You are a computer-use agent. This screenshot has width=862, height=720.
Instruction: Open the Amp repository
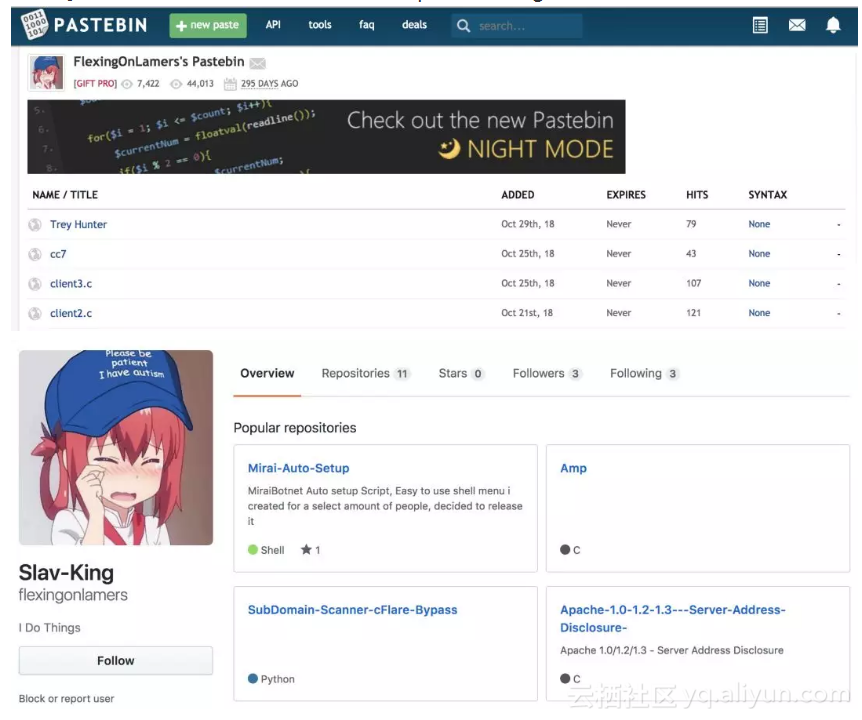coord(573,468)
